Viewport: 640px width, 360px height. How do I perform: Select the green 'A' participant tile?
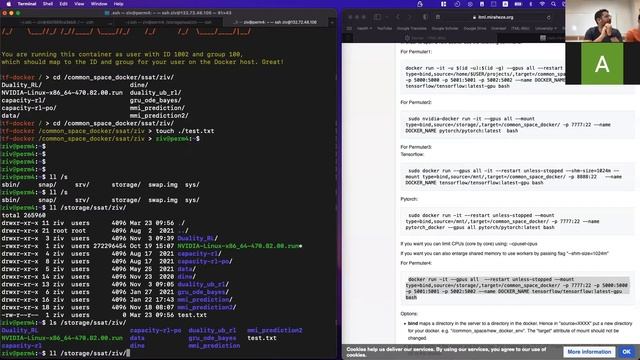[602, 64]
